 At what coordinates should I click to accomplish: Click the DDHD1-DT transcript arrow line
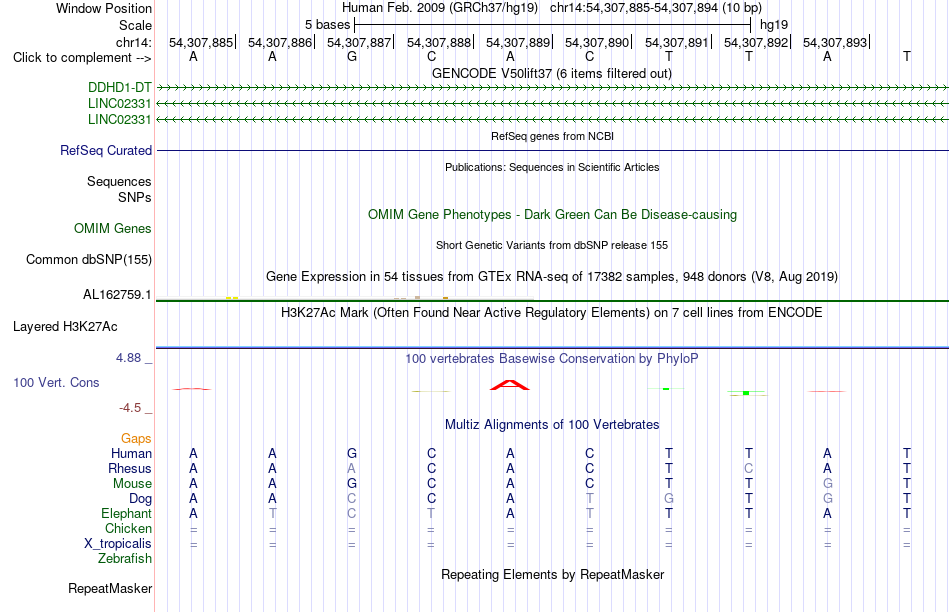(552, 88)
